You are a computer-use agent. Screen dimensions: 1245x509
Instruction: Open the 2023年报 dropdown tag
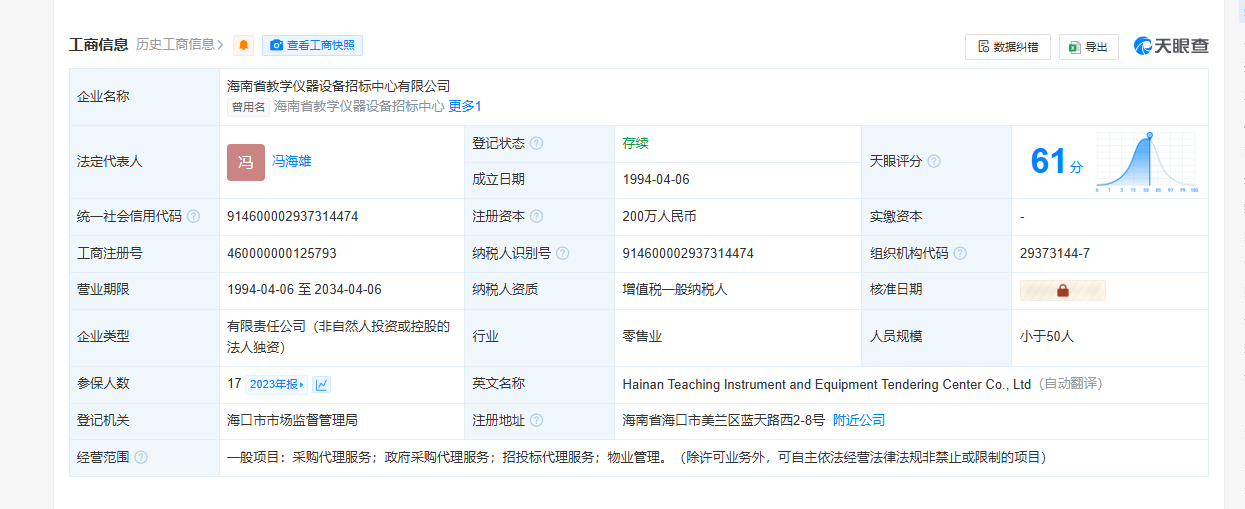coord(276,384)
